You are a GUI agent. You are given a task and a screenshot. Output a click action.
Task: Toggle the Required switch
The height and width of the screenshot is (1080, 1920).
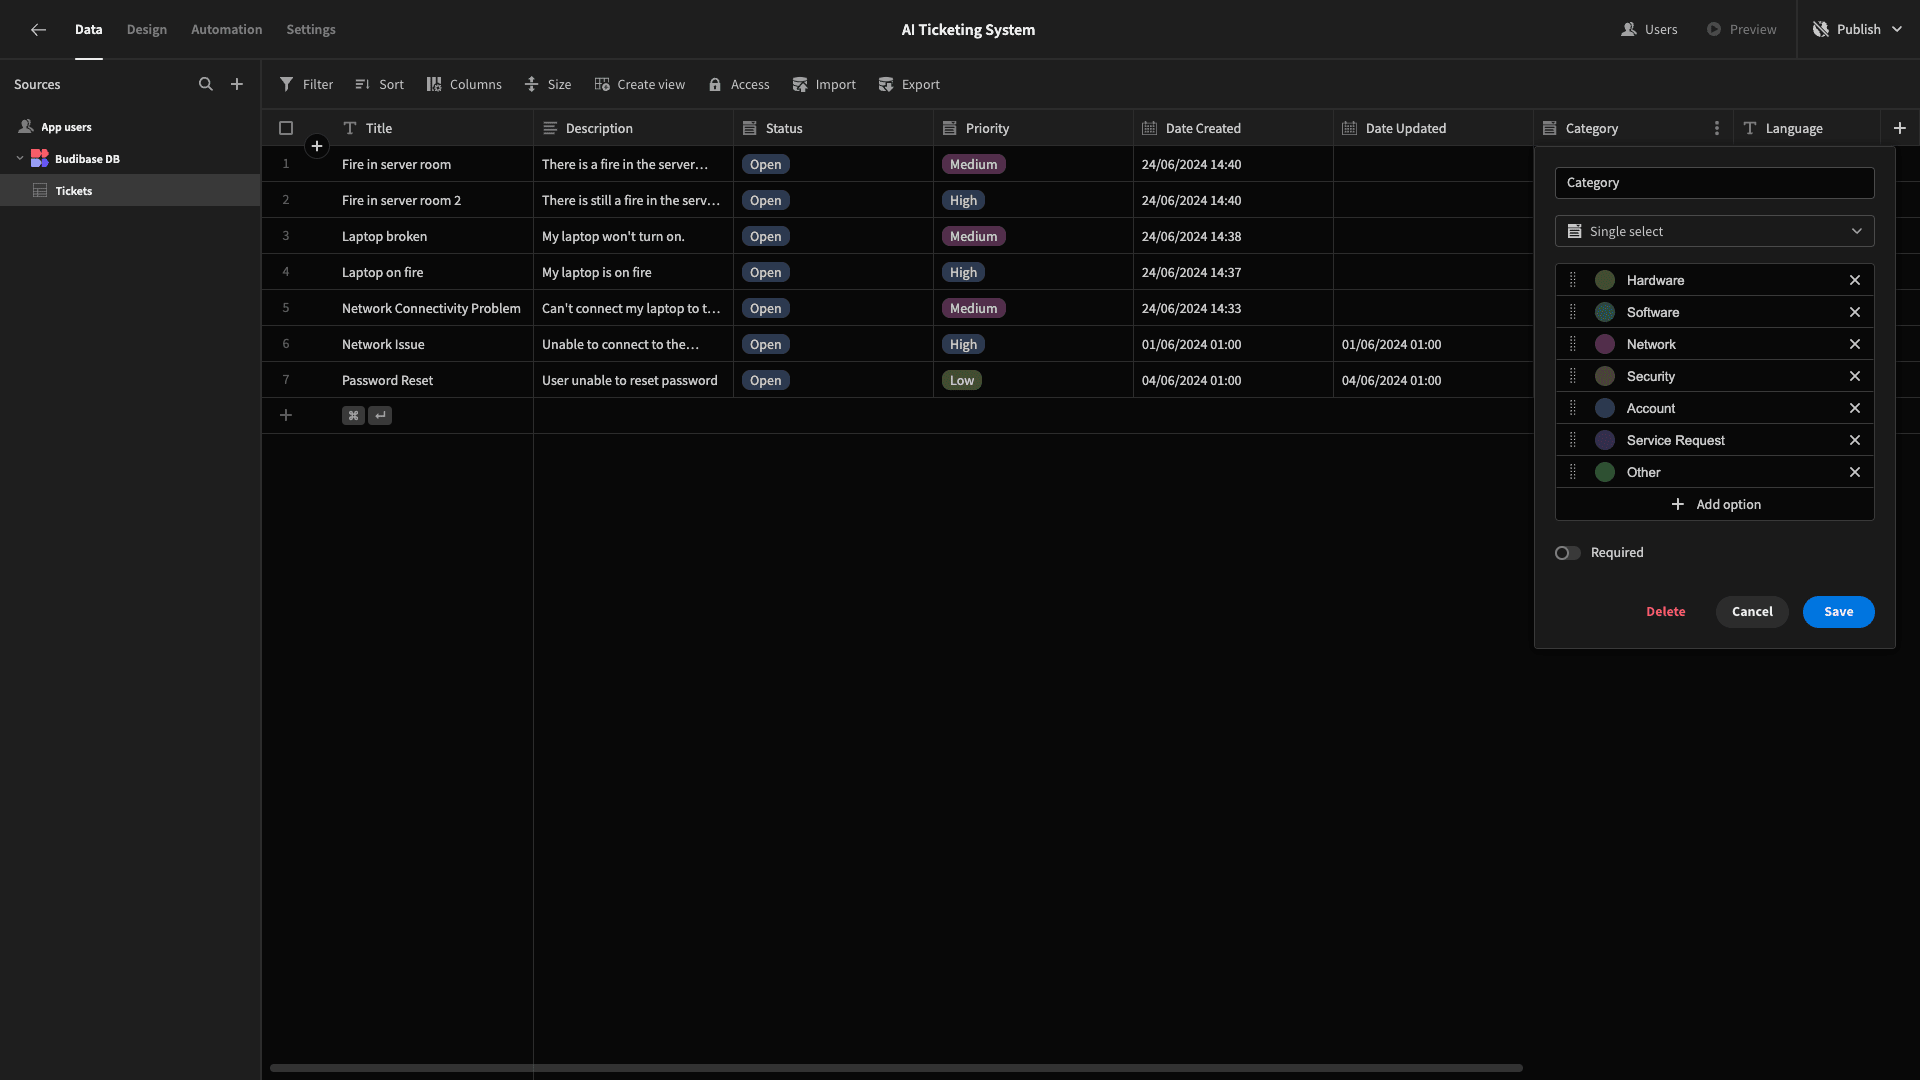(1567, 553)
